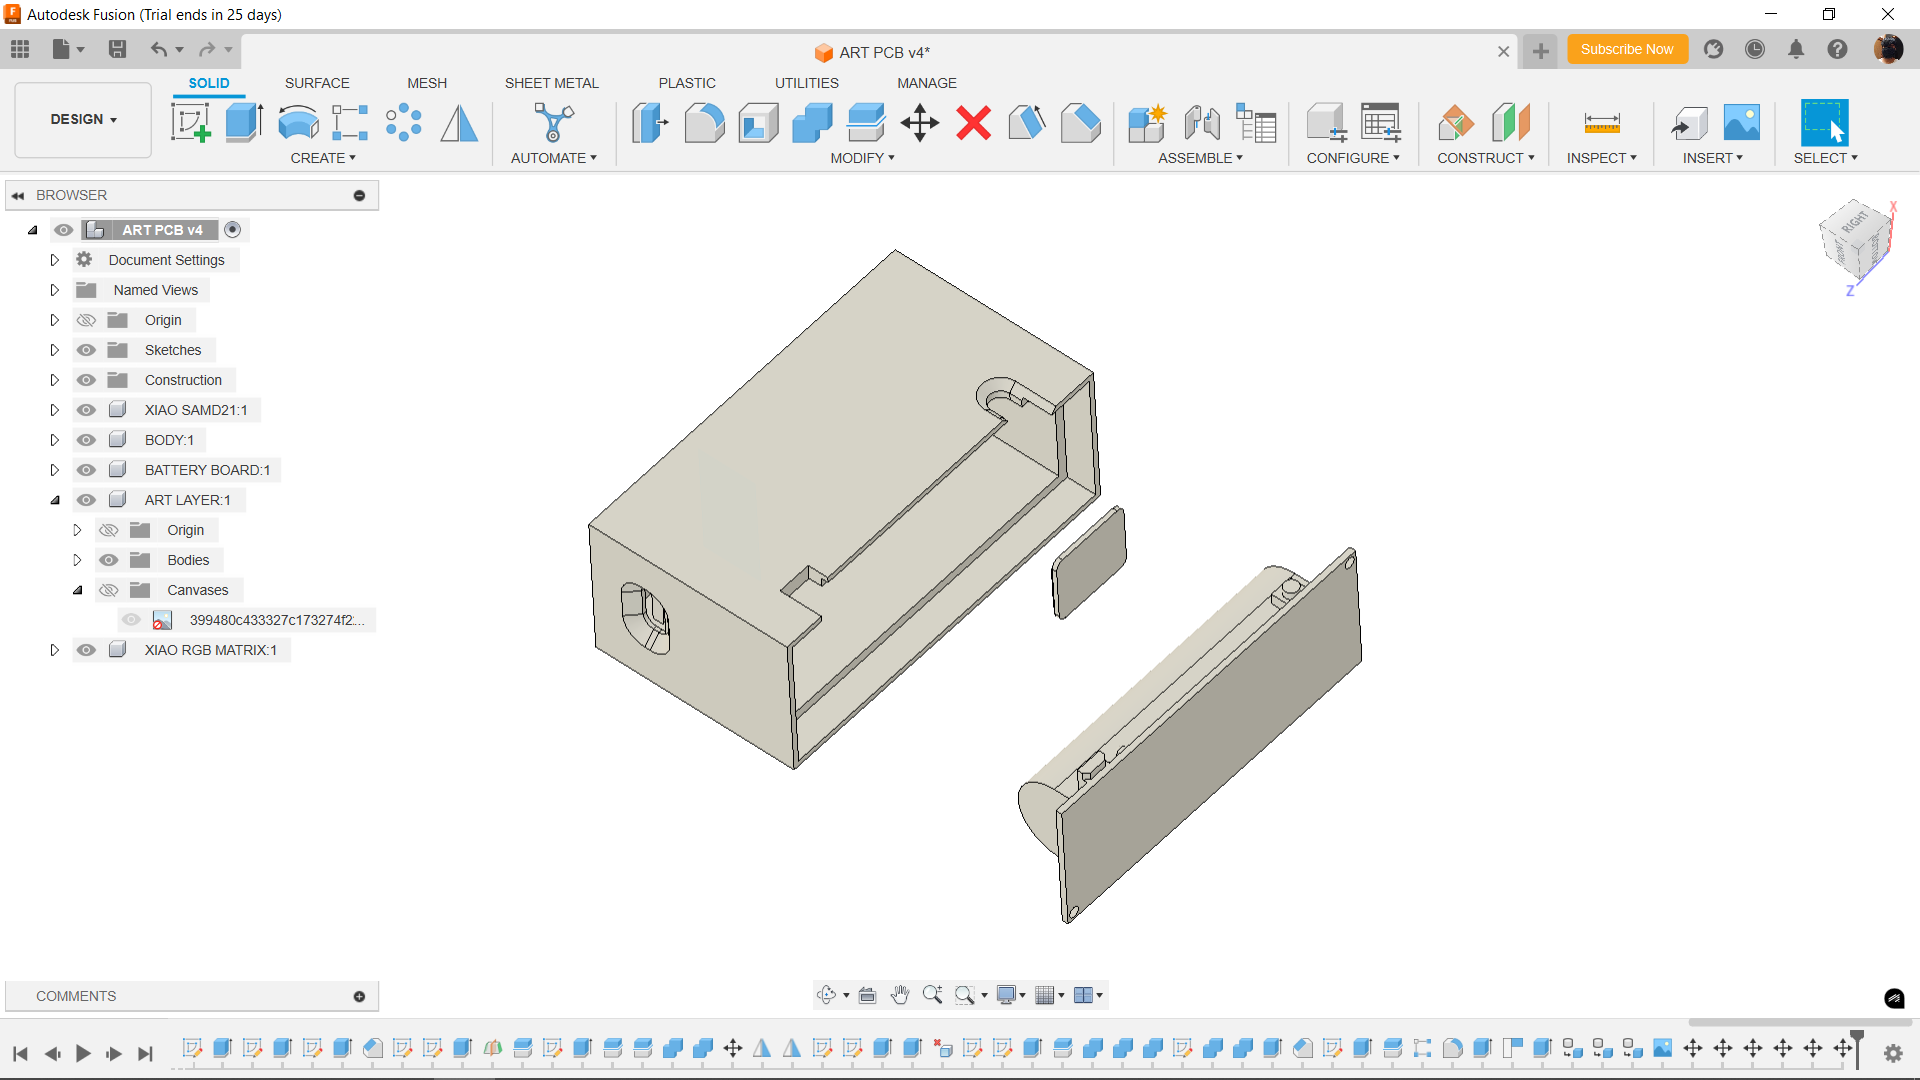Select the ART PCB v4 marker at the timeline's end

(x=1857, y=1049)
